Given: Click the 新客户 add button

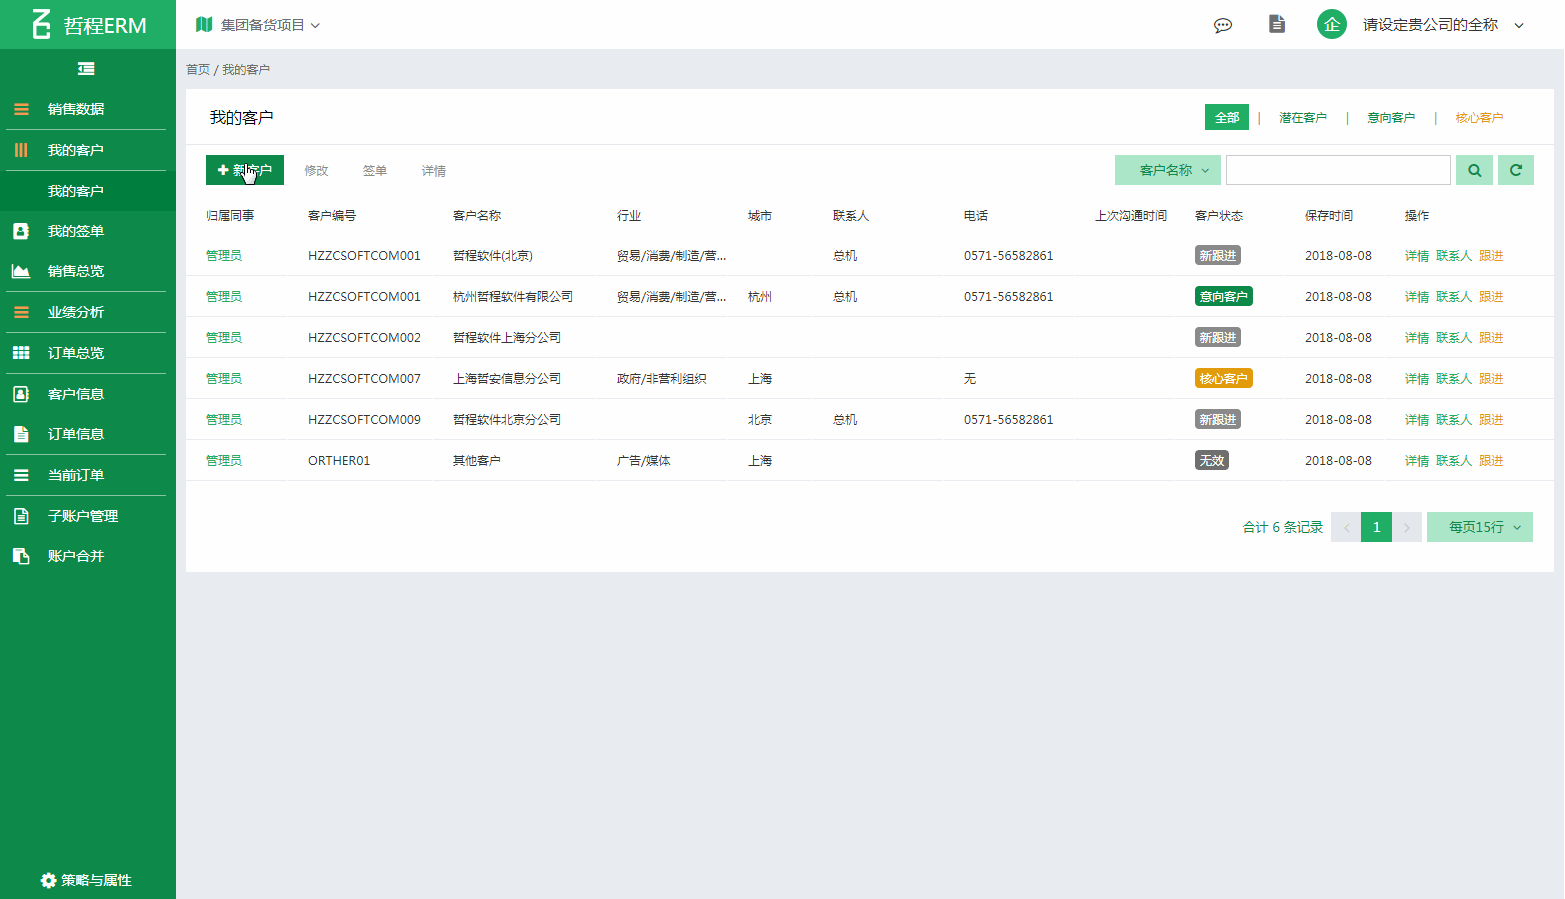Looking at the screenshot, I should 245,170.
